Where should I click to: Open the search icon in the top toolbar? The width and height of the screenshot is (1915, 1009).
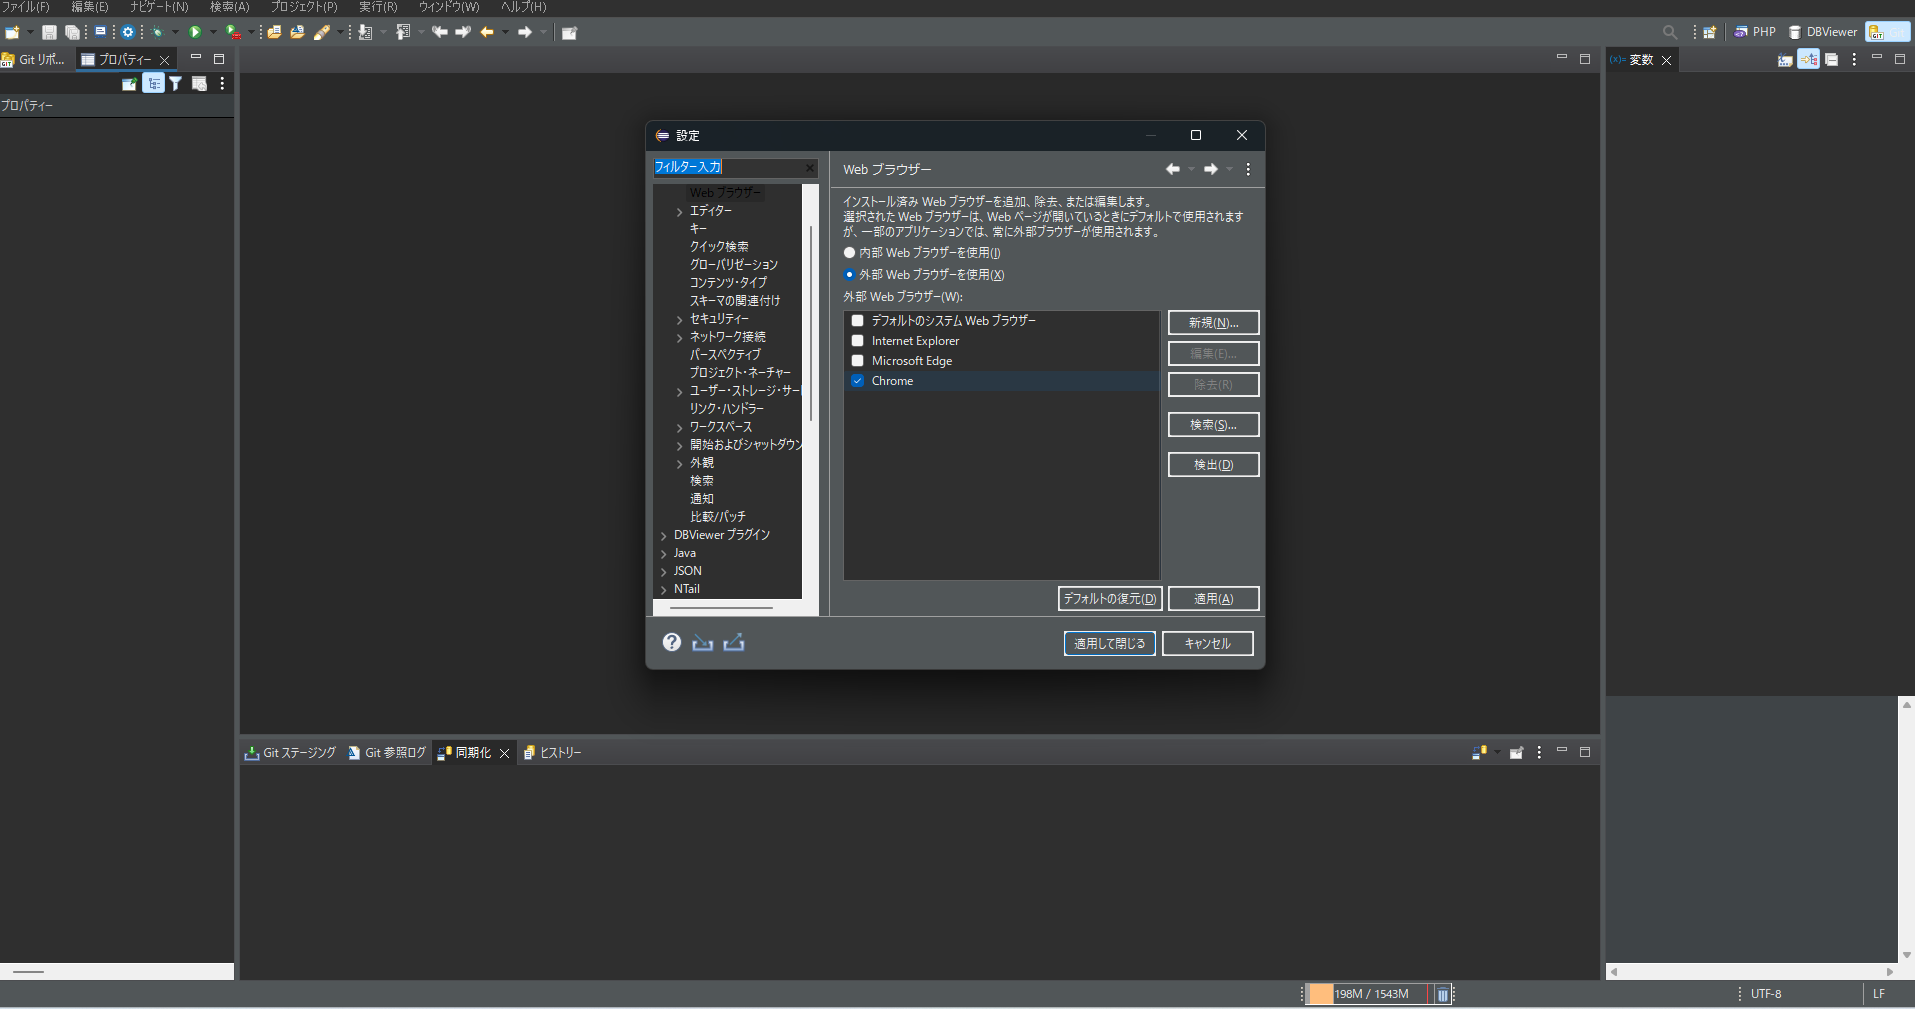pyautogui.click(x=1668, y=32)
